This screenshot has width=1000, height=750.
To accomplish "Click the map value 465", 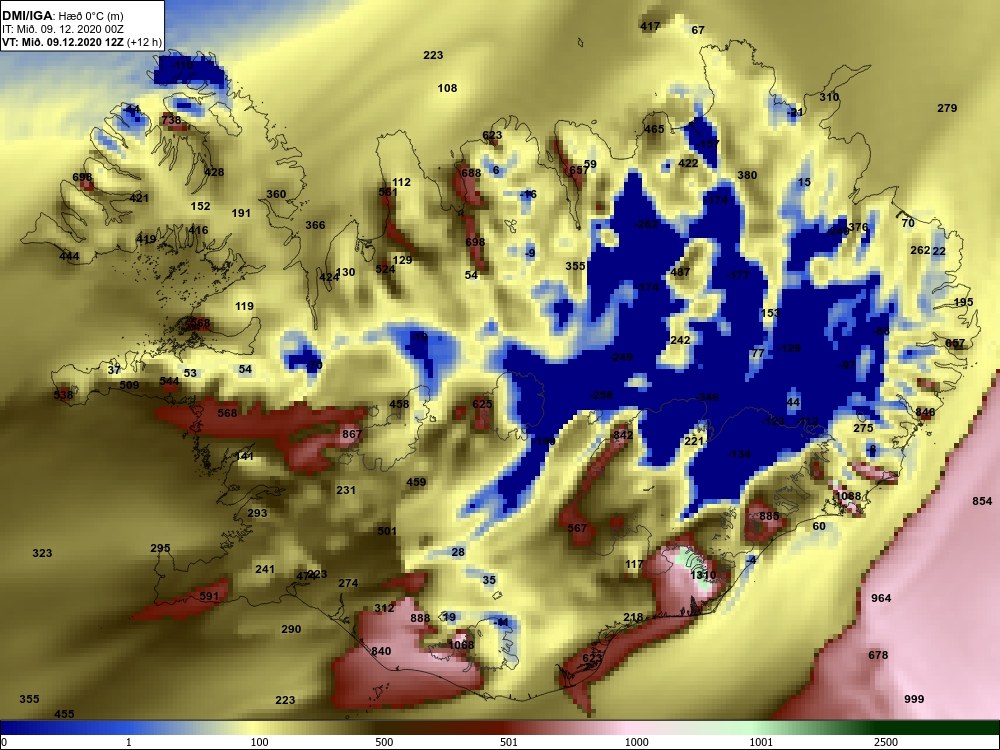I will click(654, 129).
